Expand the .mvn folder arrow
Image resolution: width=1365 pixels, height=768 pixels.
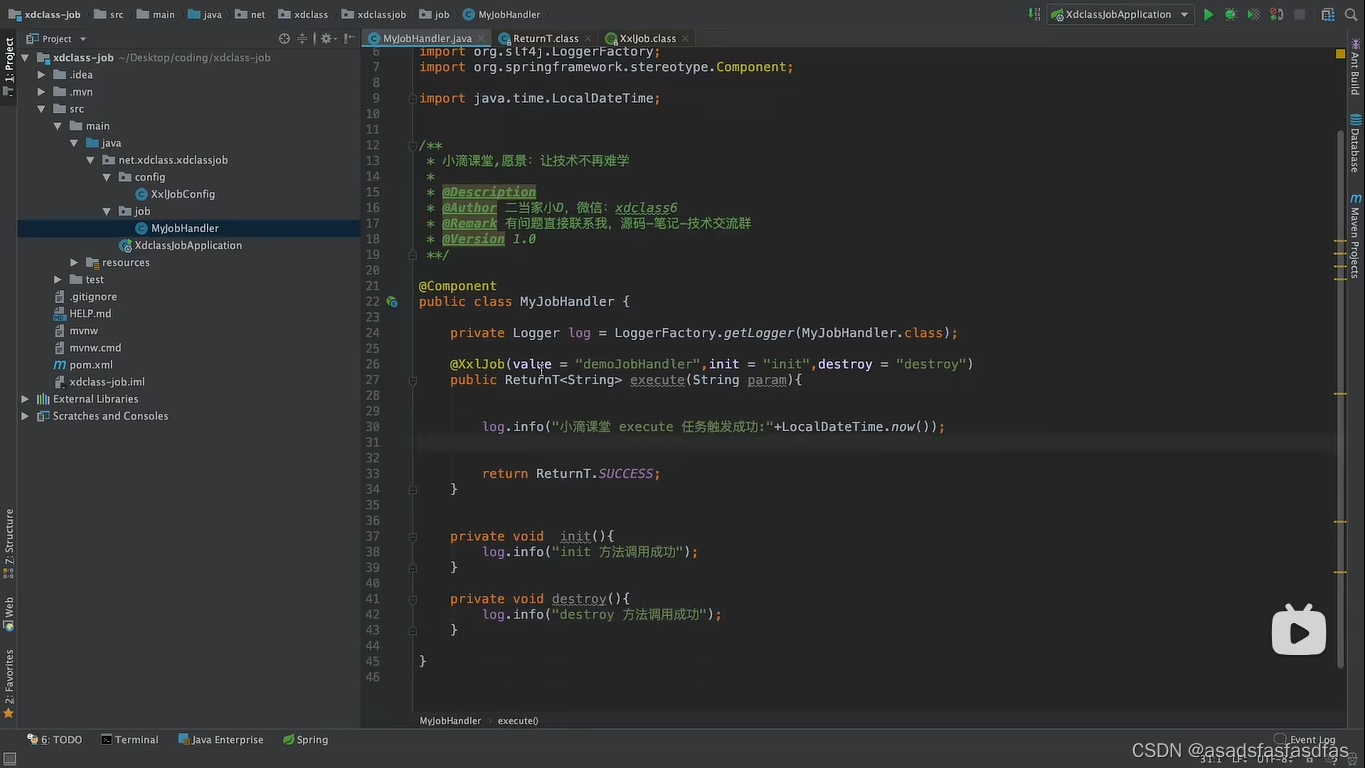click(x=42, y=92)
